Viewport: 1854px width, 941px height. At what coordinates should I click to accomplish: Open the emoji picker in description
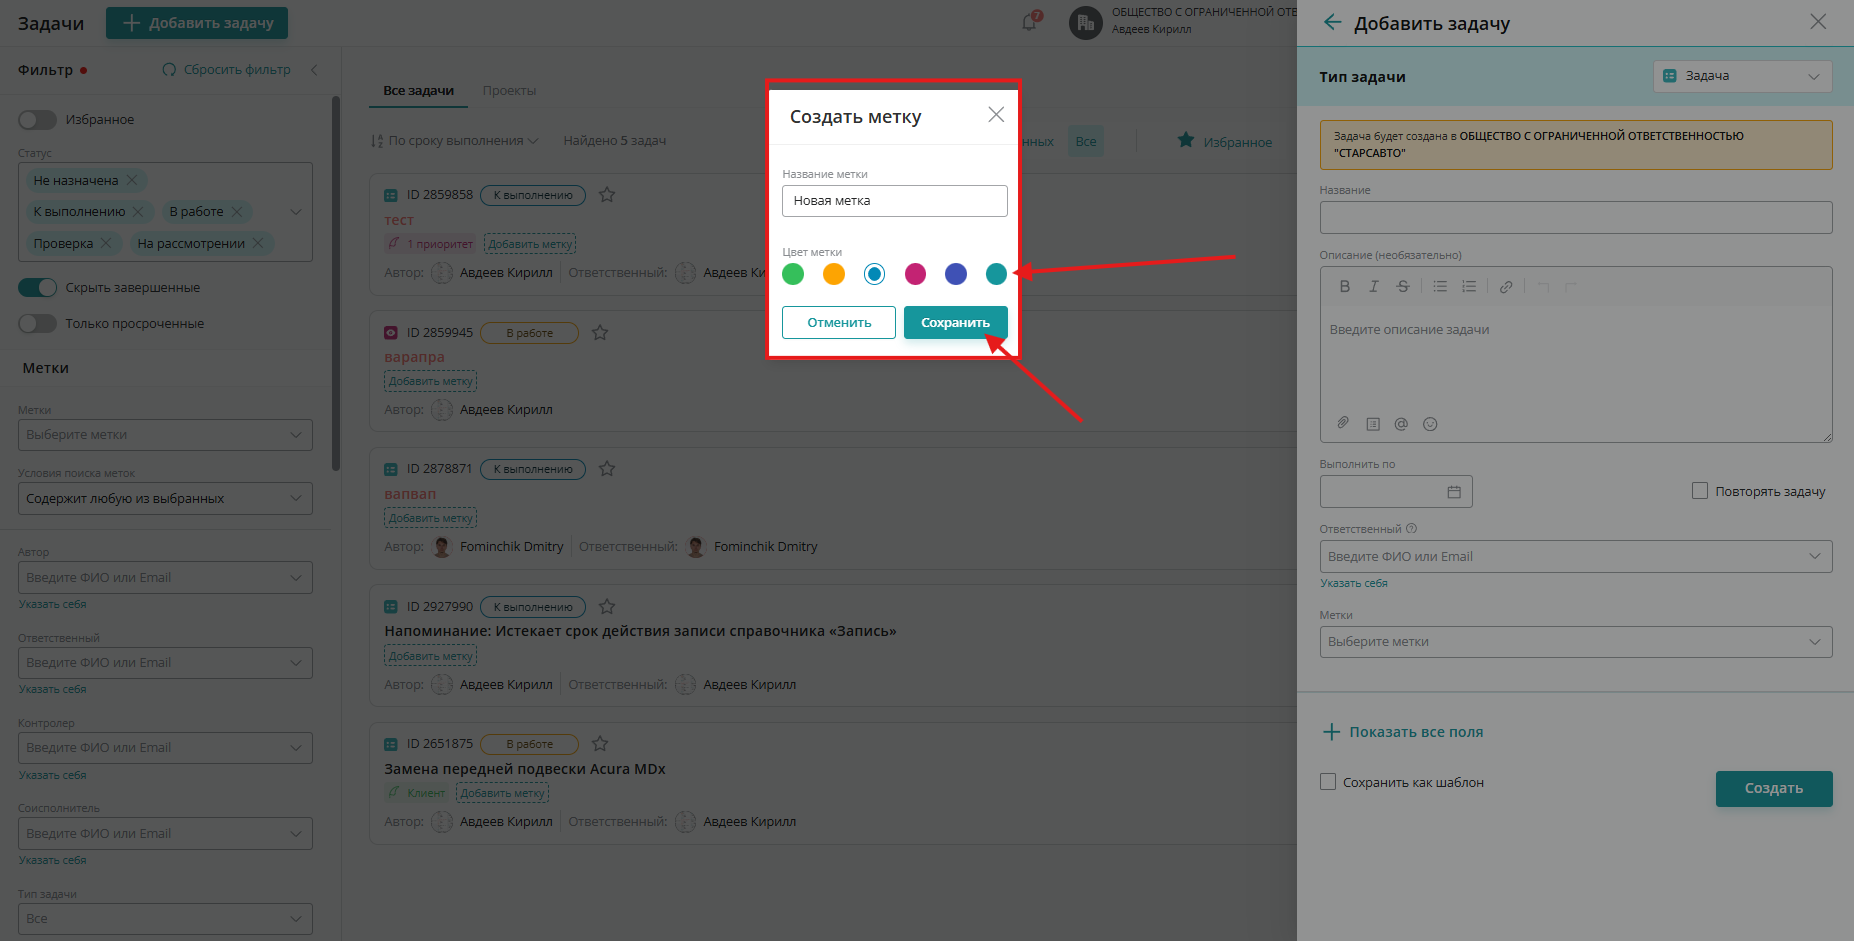click(1430, 424)
